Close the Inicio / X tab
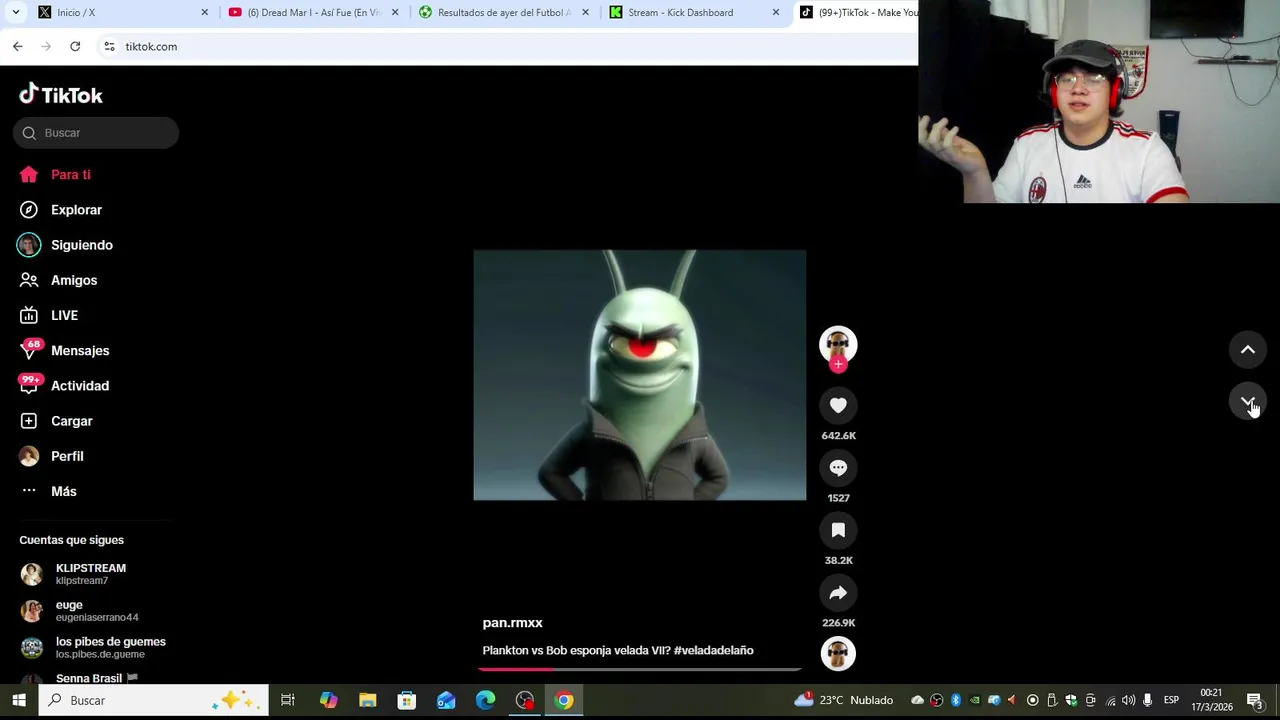This screenshot has height=720, width=1280. click(205, 12)
